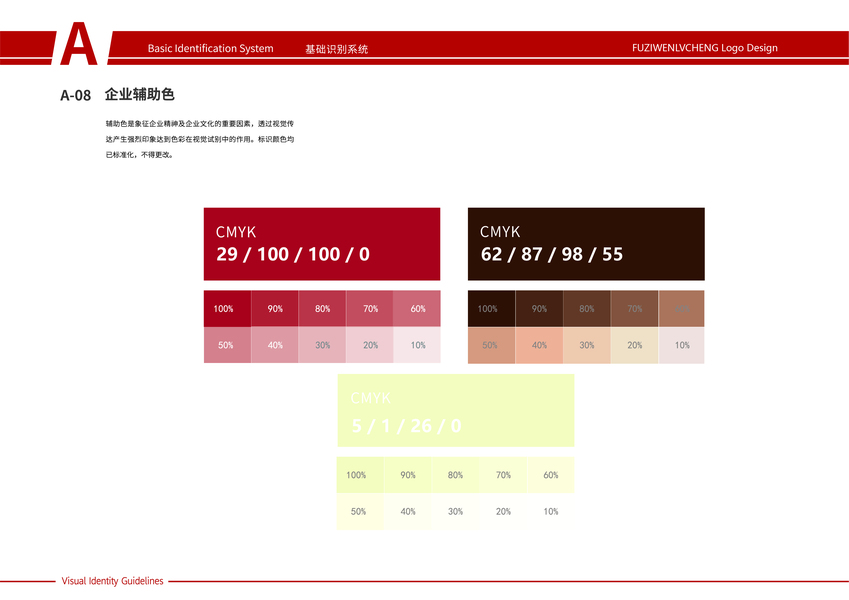Select the yellow-green 90% tint swatch
This screenshot has height=600, width=849.
(x=408, y=475)
